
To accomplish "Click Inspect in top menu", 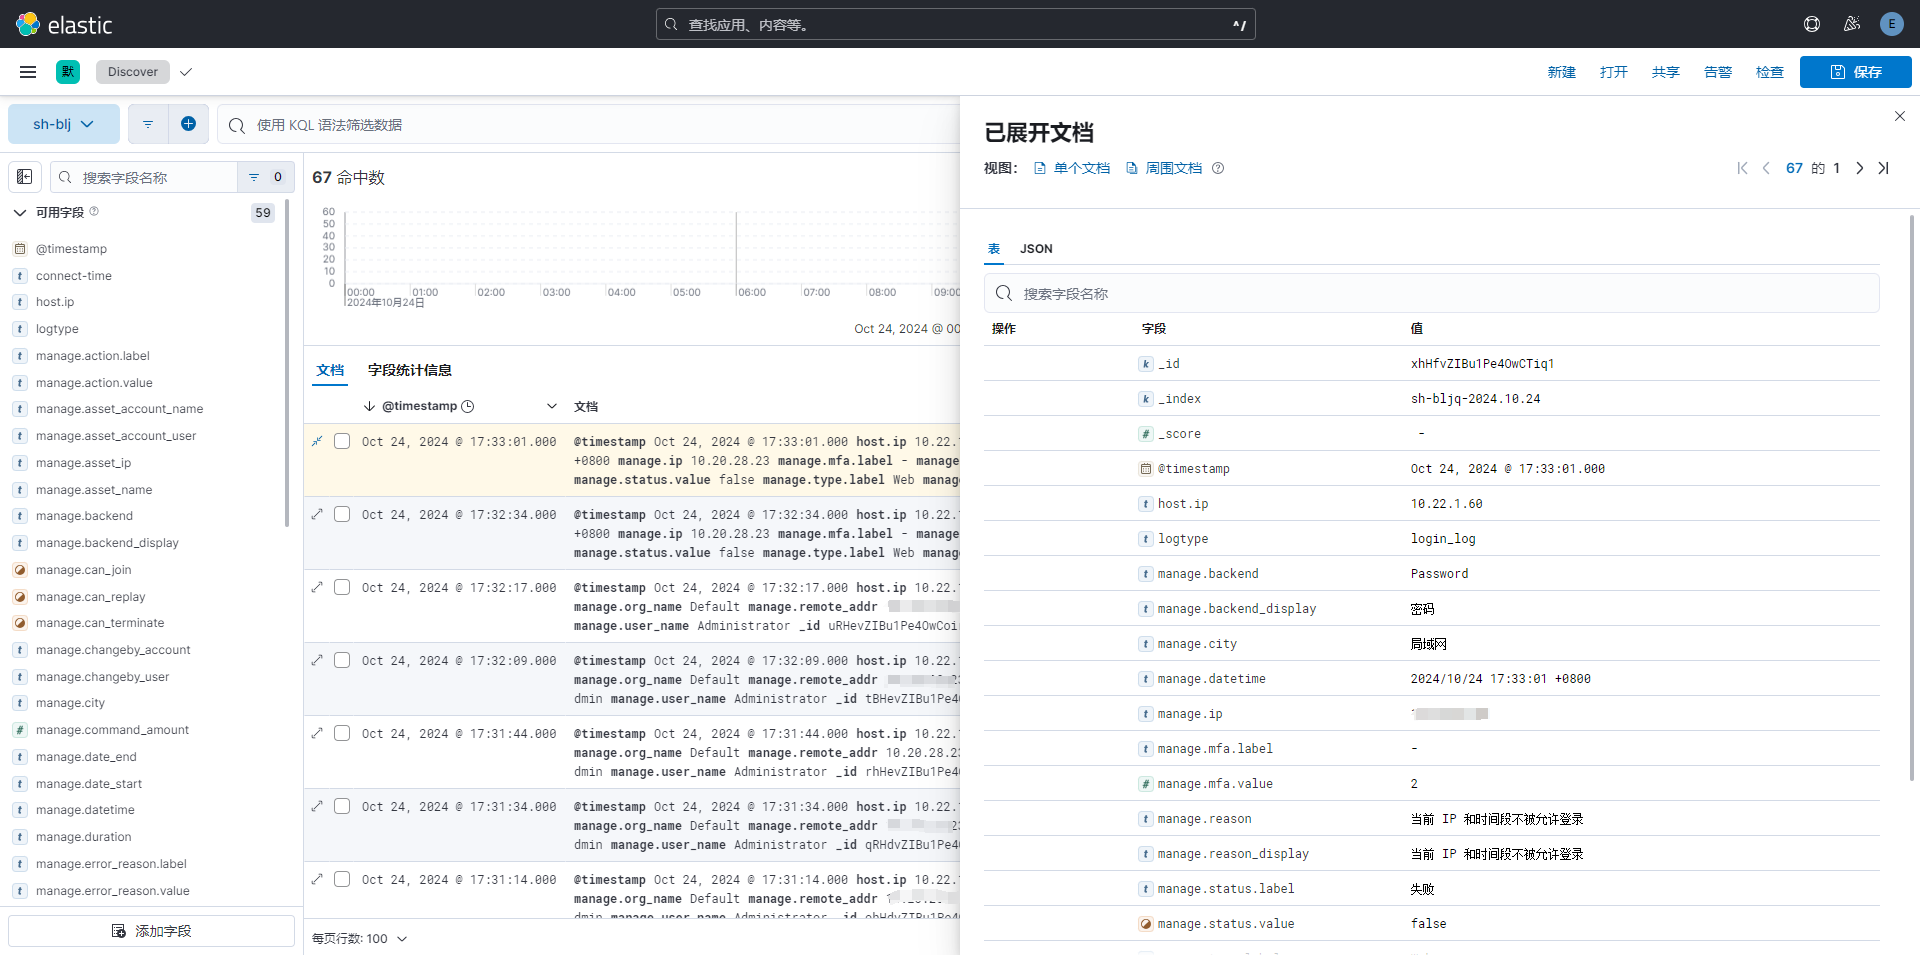I will tap(1769, 72).
